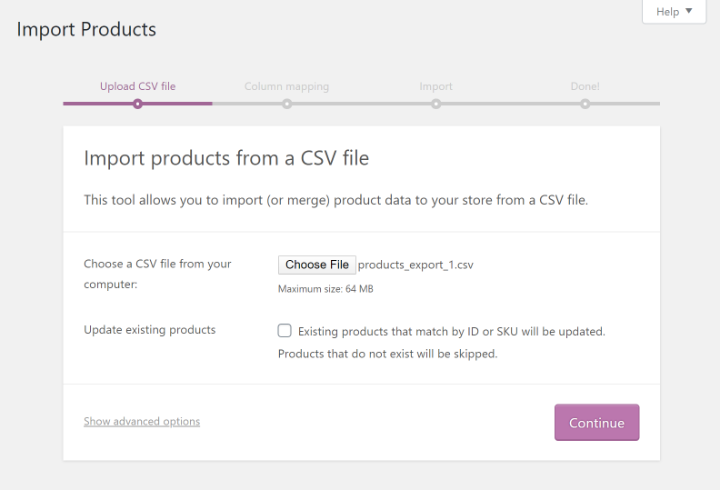Show advanced options
720x490 pixels.
(x=142, y=421)
